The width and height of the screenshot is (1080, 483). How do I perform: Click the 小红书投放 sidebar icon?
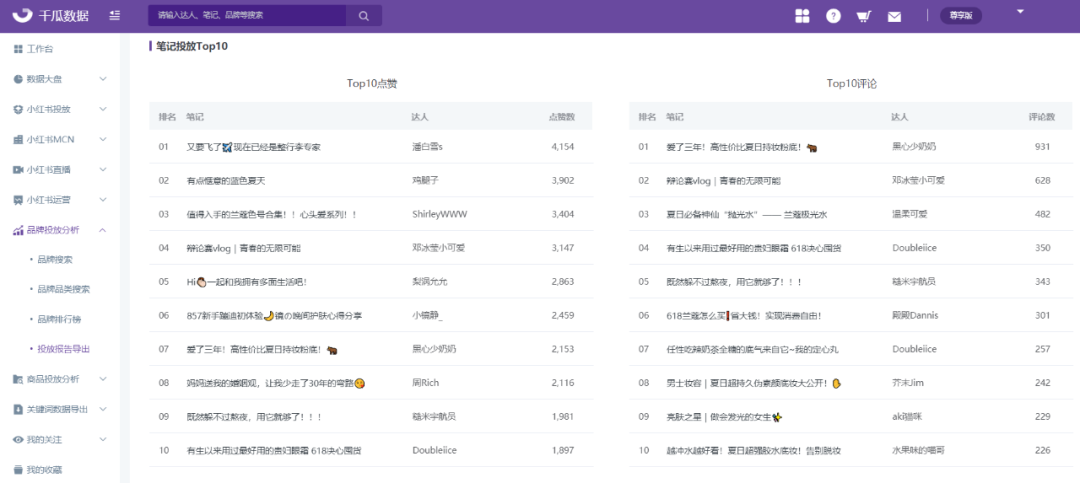[x=19, y=109]
